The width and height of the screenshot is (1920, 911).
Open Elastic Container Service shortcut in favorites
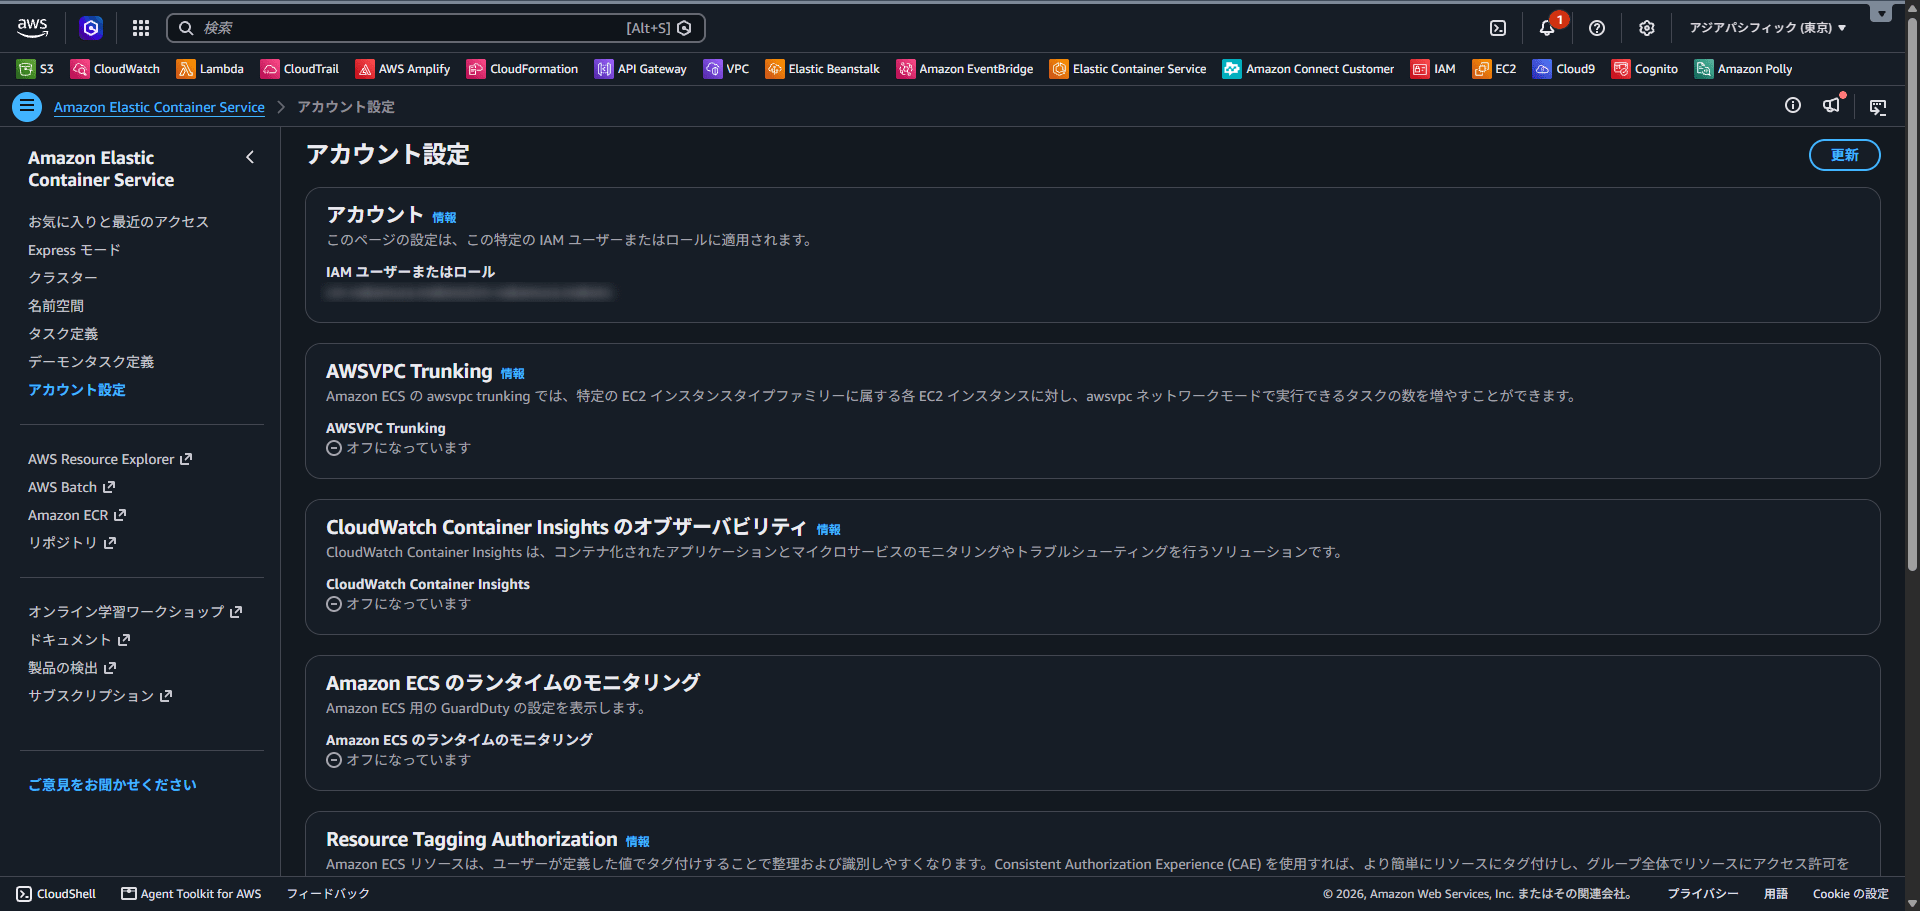pyautogui.click(x=1128, y=69)
